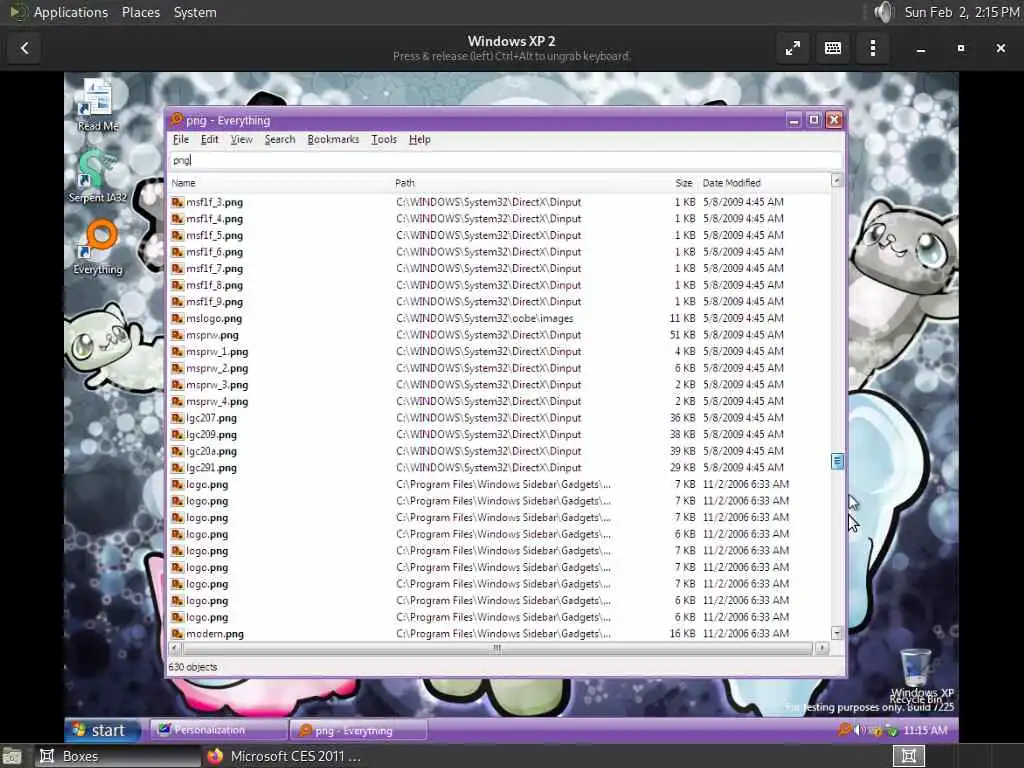The width and height of the screenshot is (1024, 768).
Task: Click the GNOME panel date and time
Action: point(961,12)
